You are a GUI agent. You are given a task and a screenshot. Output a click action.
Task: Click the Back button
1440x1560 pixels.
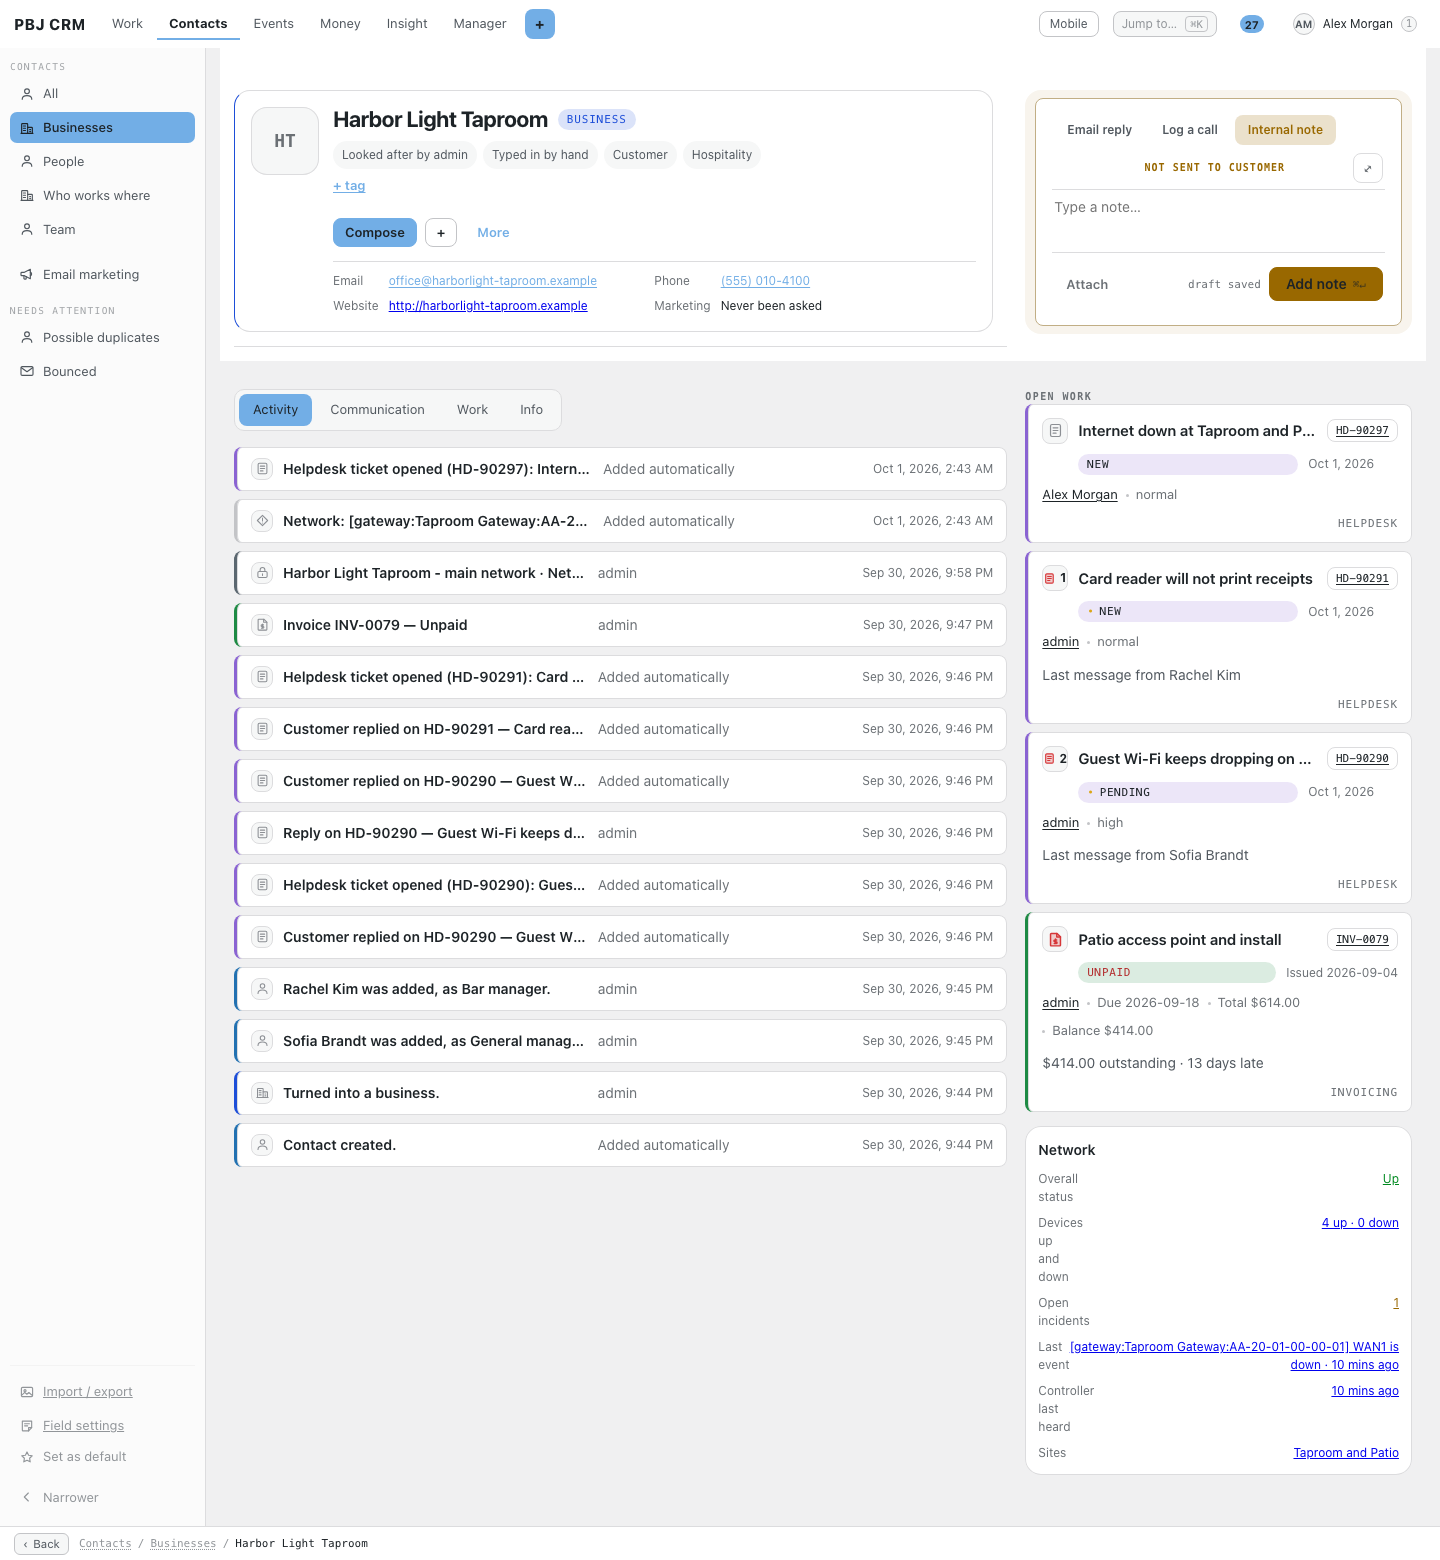pos(41,1544)
